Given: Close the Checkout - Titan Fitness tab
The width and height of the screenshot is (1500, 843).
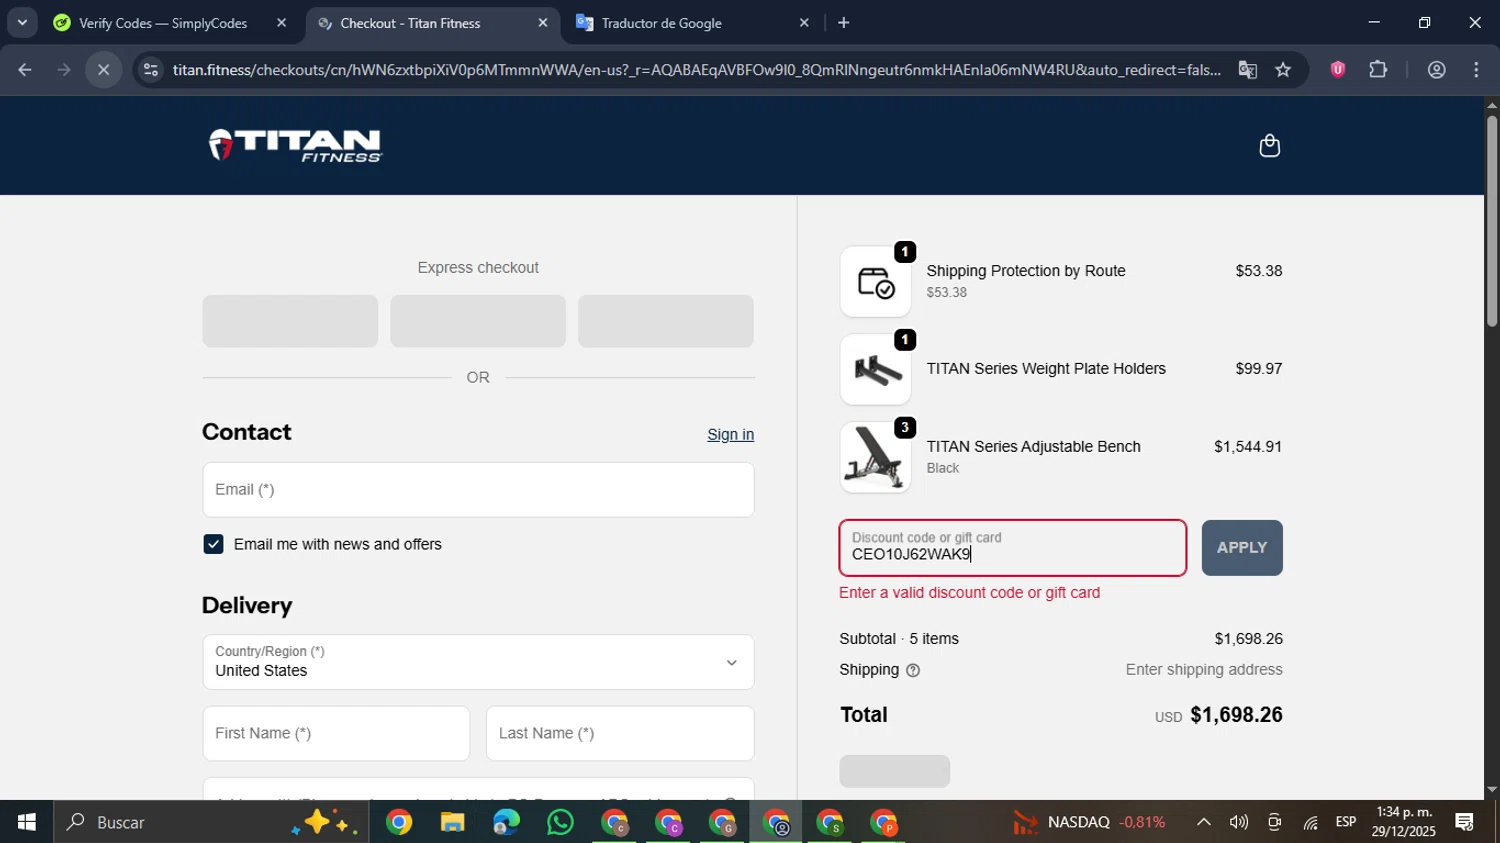Looking at the screenshot, I should 543,23.
